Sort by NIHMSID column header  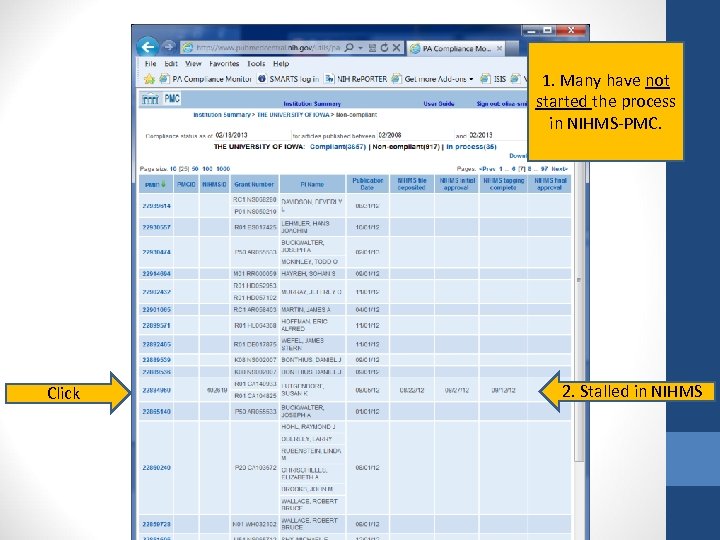pyautogui.click(x=214, y=184)
